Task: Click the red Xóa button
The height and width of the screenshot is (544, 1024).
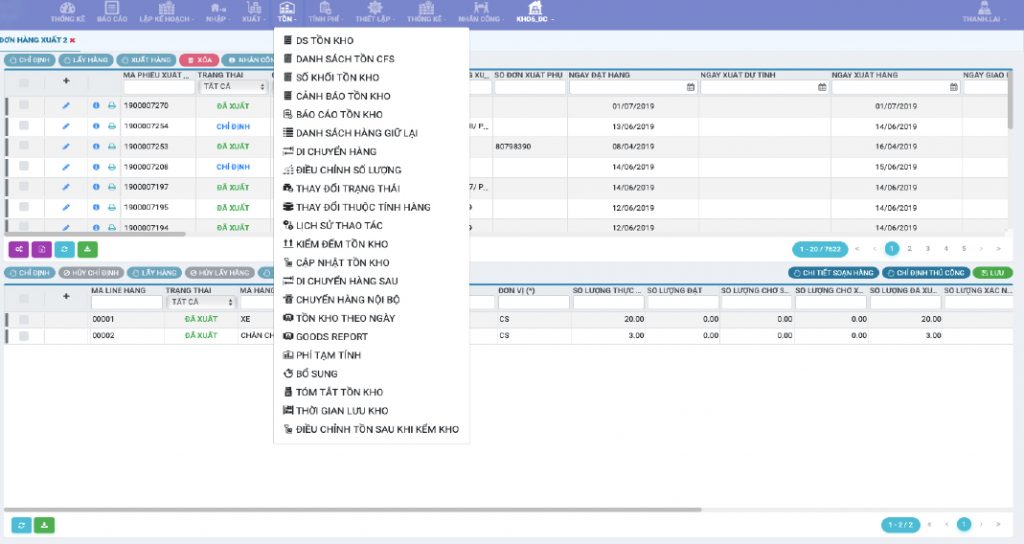Action: [x=199, y=60]
